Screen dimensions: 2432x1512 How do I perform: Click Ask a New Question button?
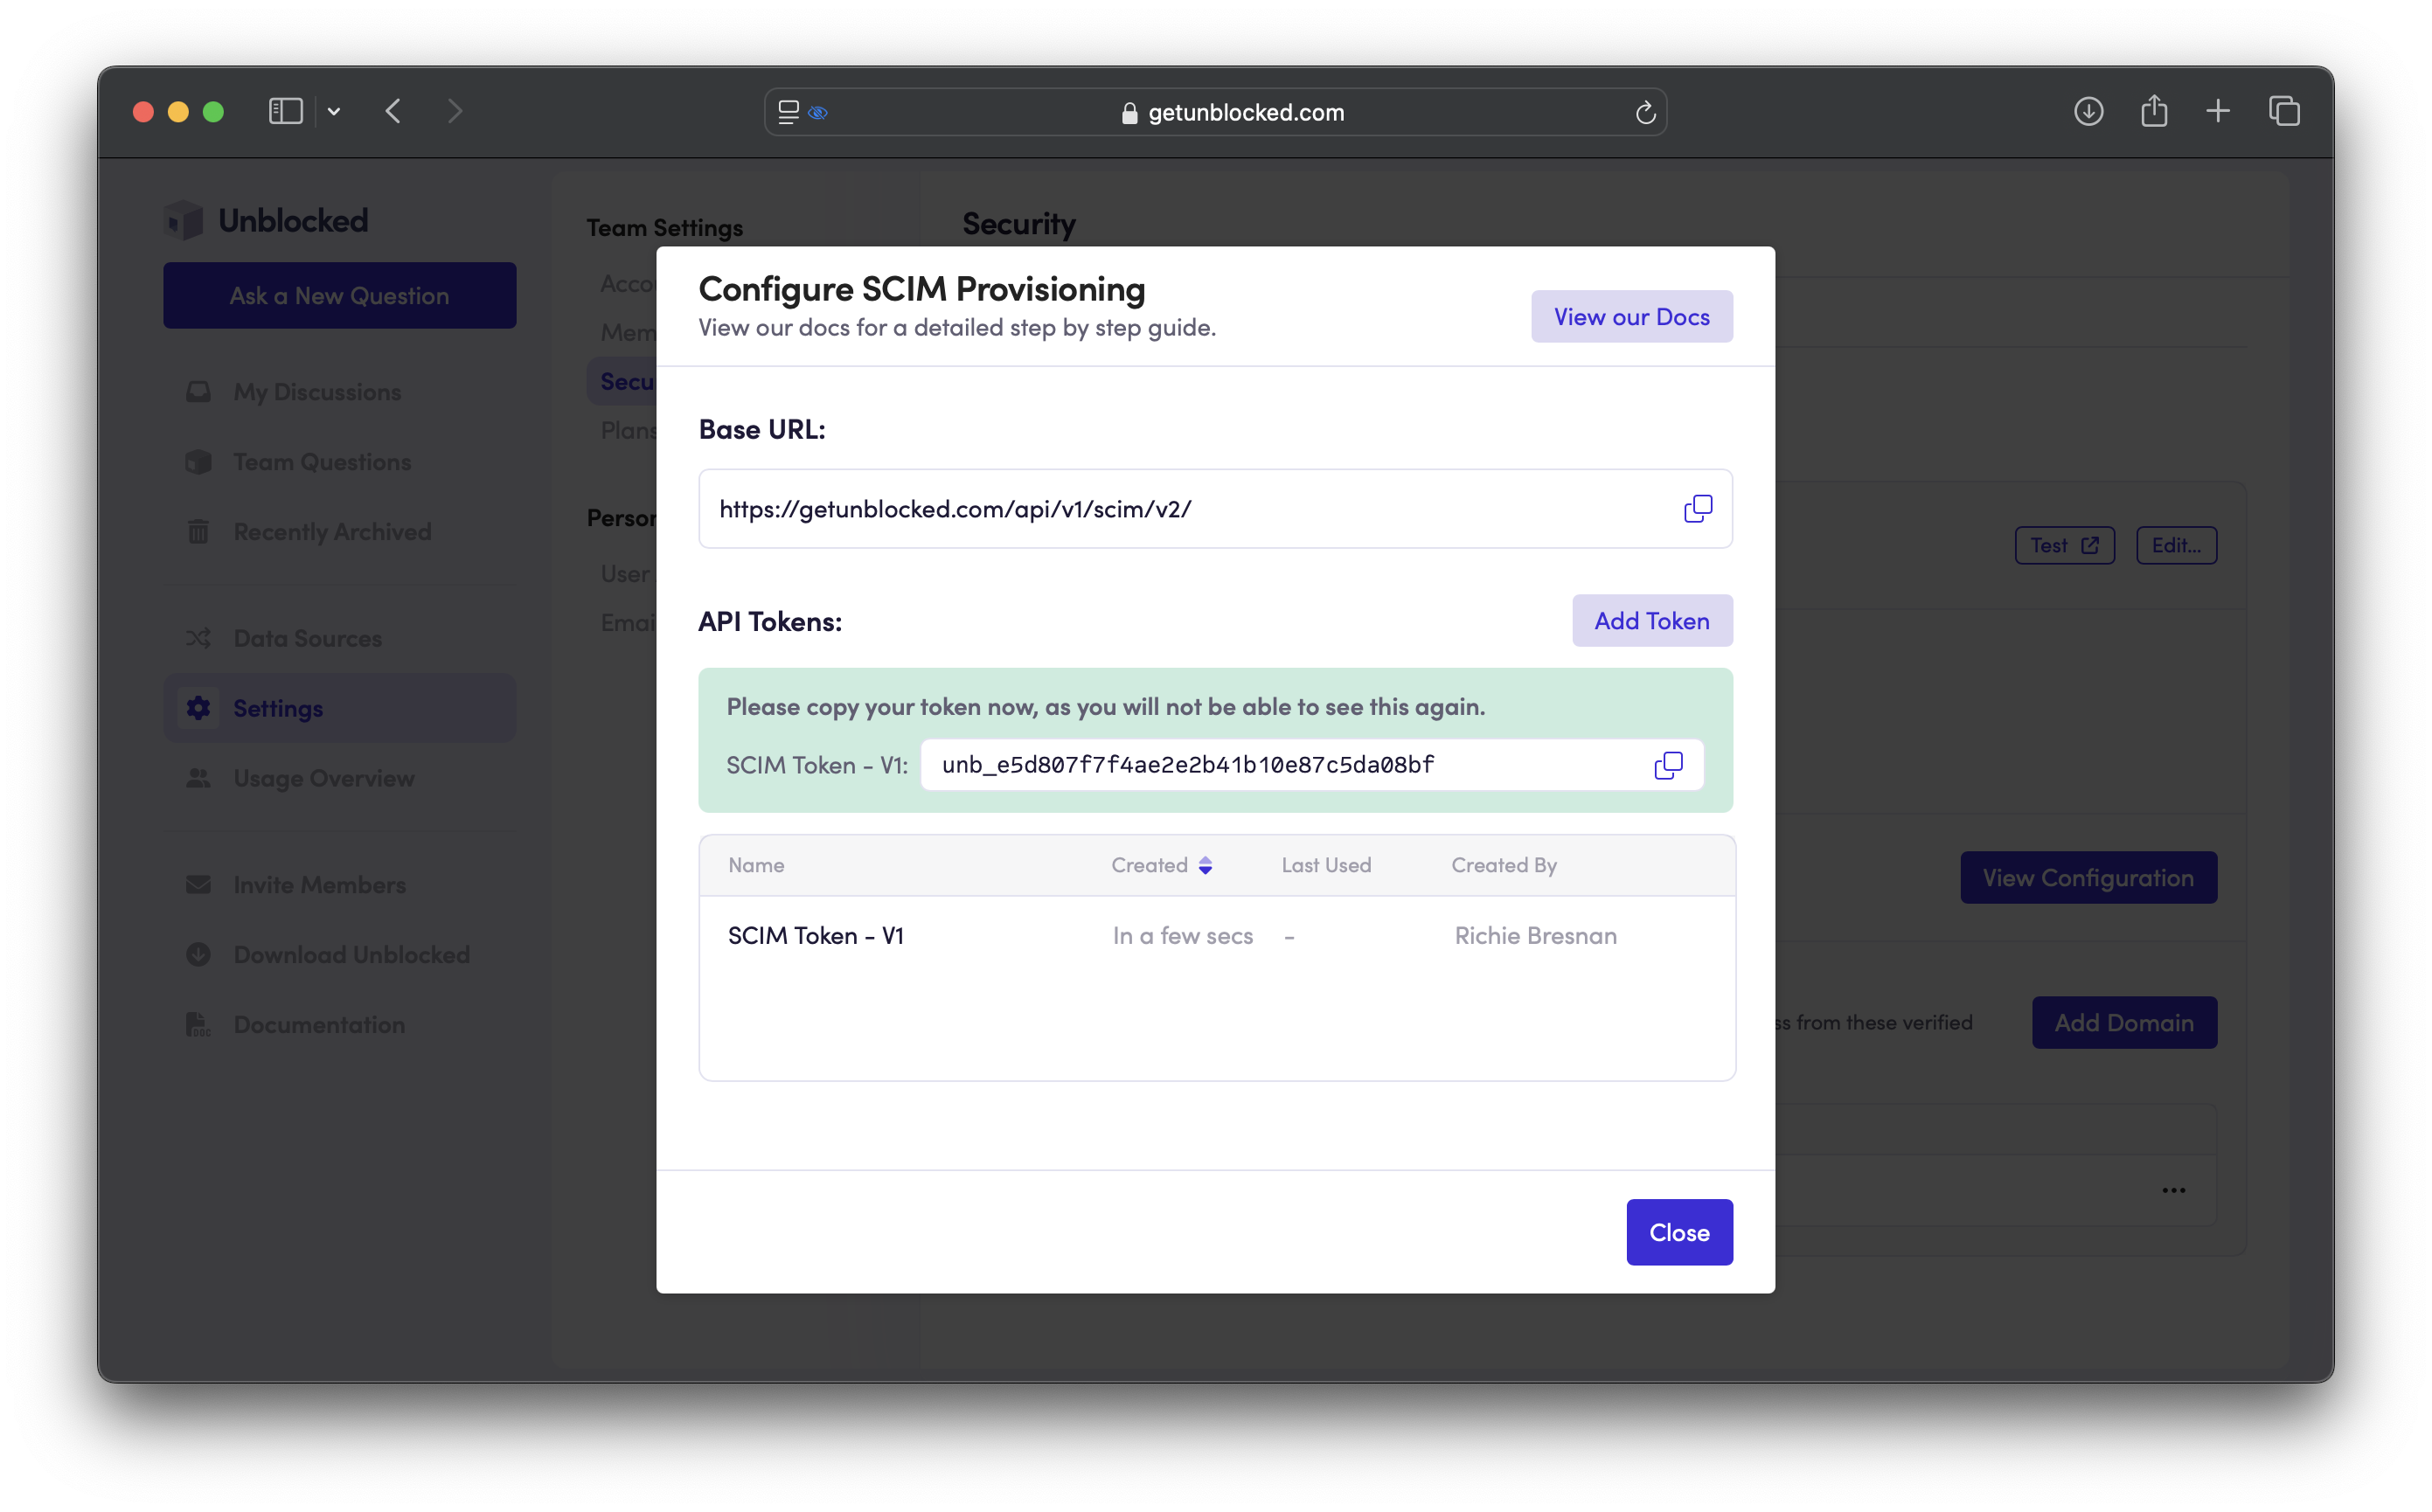(340, 296)
